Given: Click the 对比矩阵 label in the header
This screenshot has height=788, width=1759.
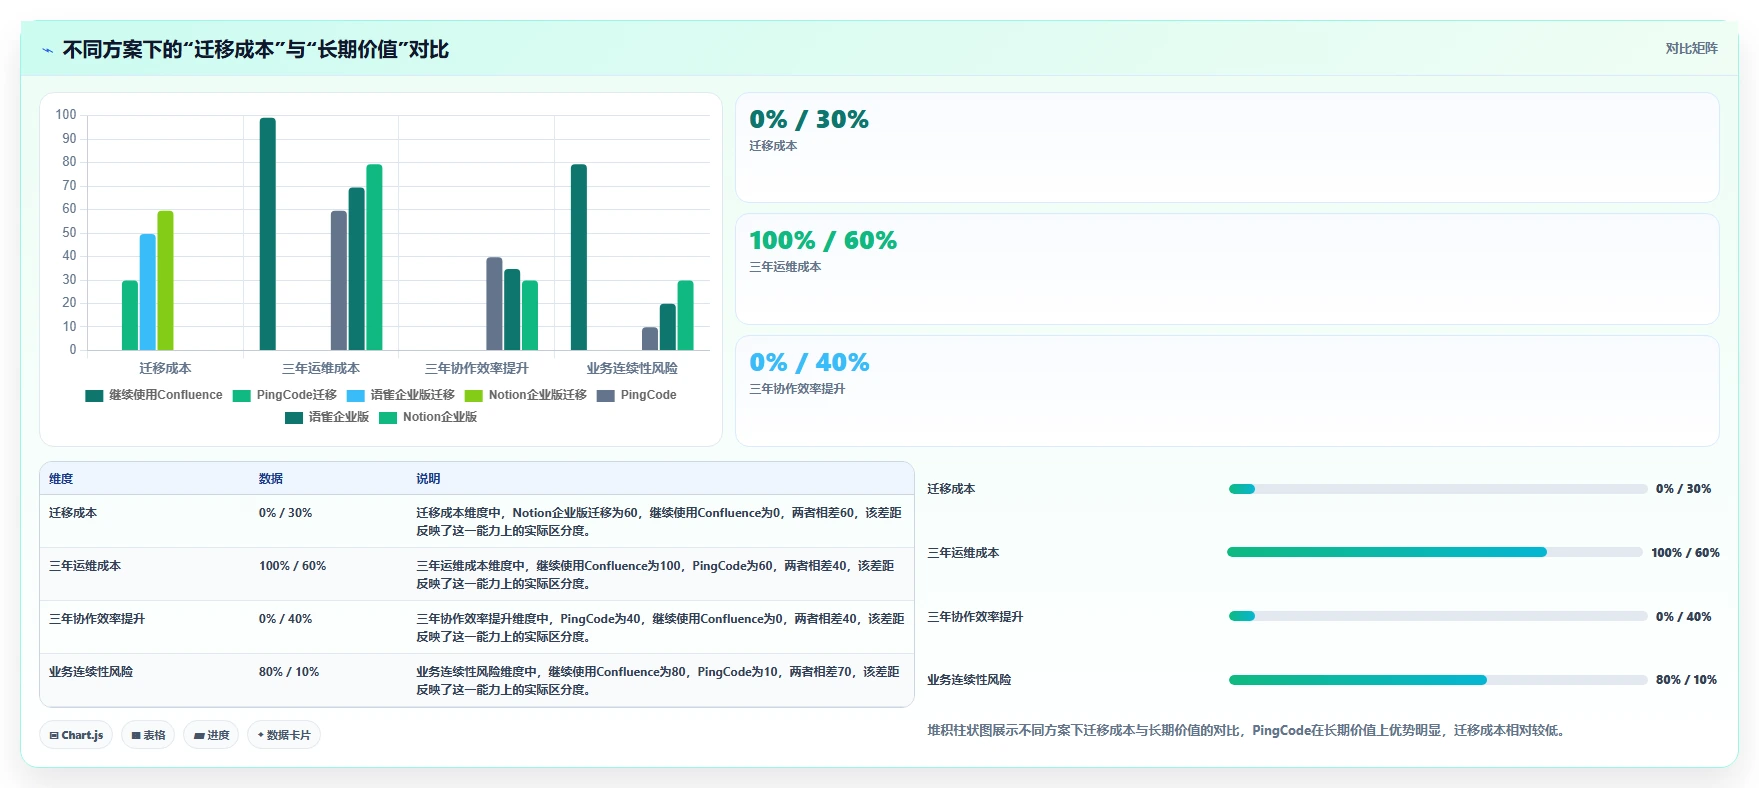Looking at the screenshot, I should tap(1691, 48).
